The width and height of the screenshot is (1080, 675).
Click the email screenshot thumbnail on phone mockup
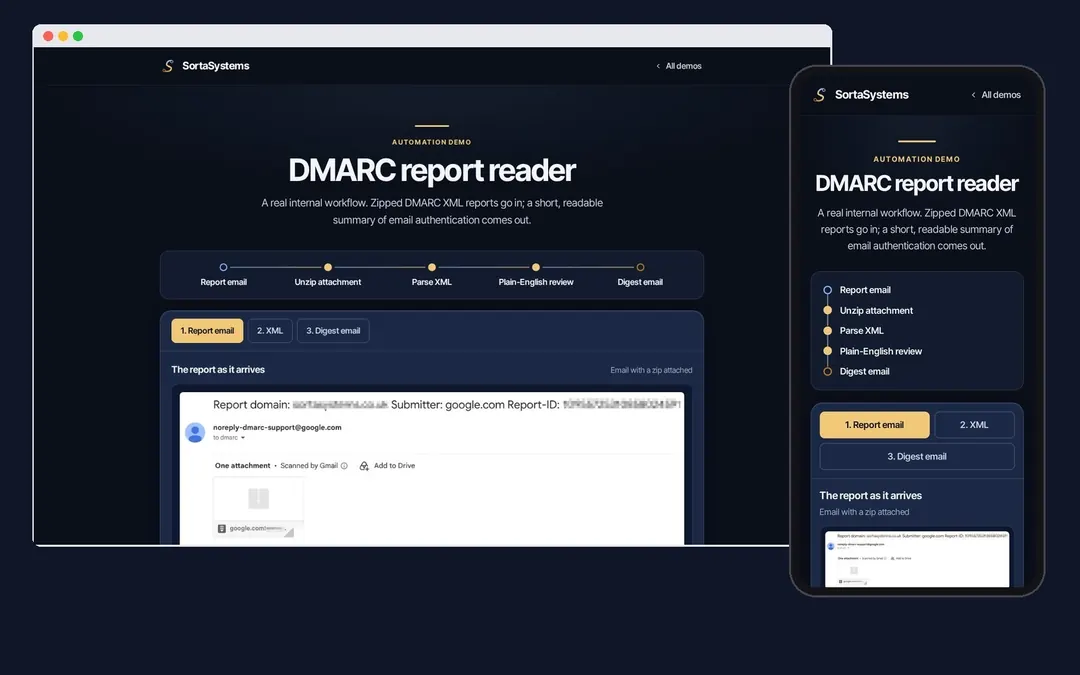[x=917, y=559]
